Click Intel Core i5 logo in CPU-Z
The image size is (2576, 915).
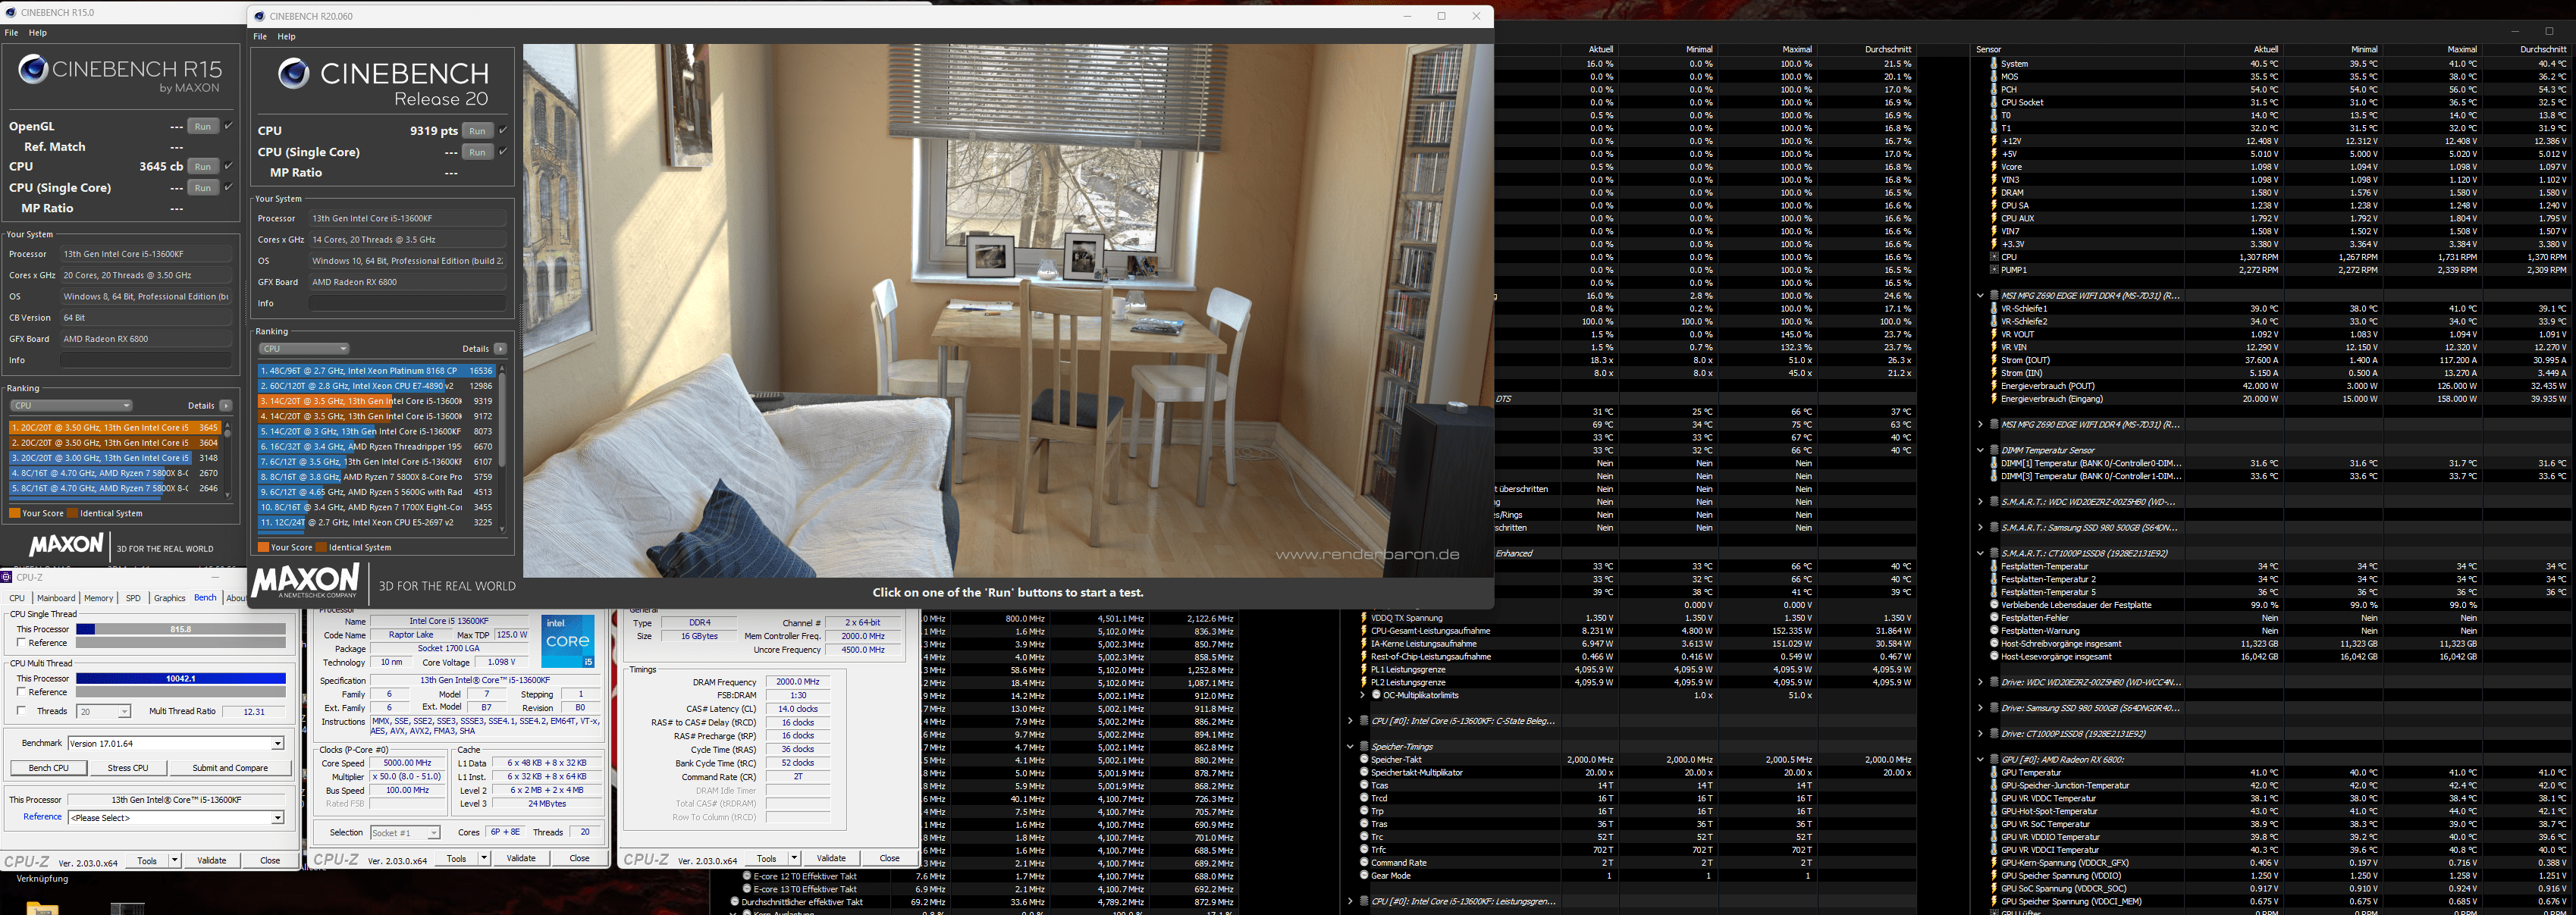click(x=568, y=641)
